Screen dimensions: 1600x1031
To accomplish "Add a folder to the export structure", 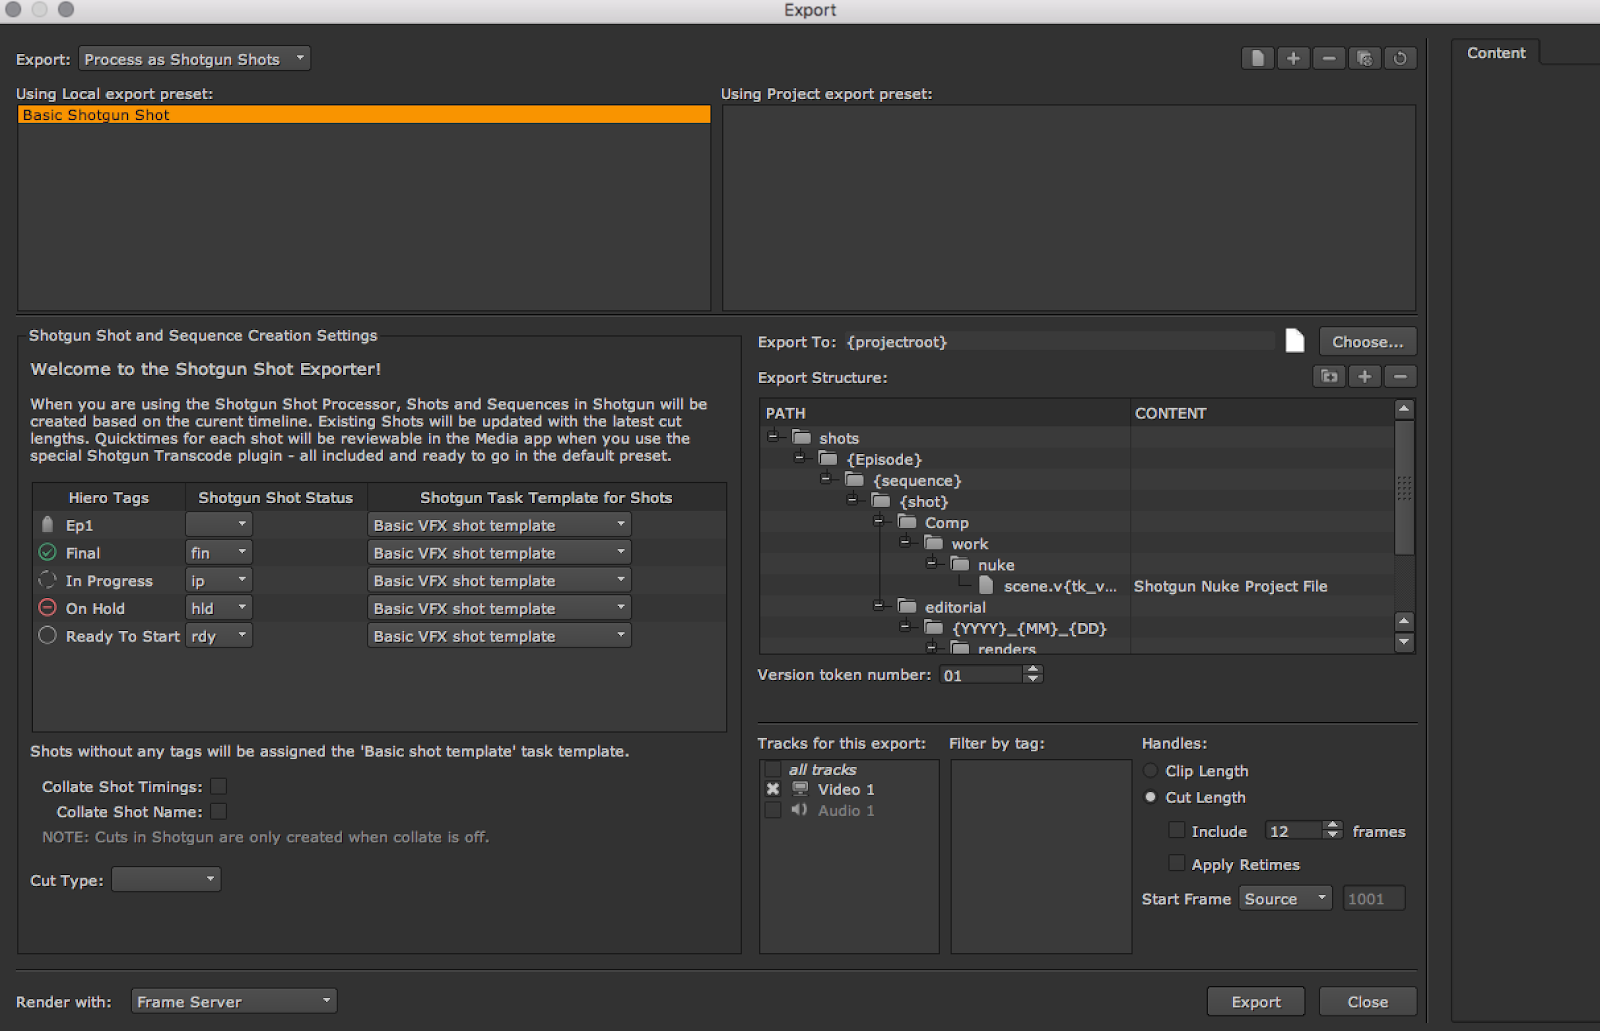I will [1329, 376].
